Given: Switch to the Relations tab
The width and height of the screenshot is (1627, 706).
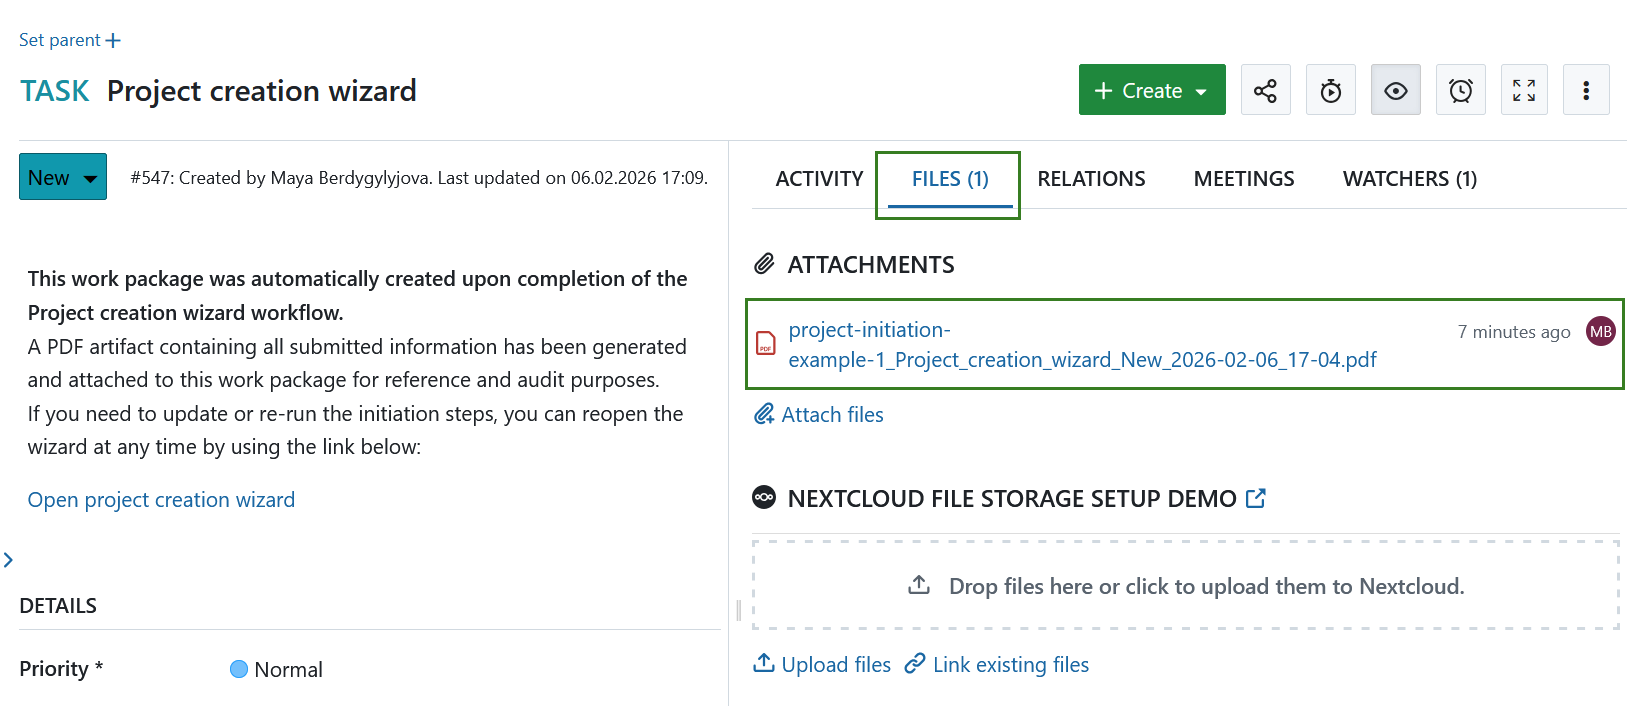Looking at the screenshot, I should (1091, 179).
